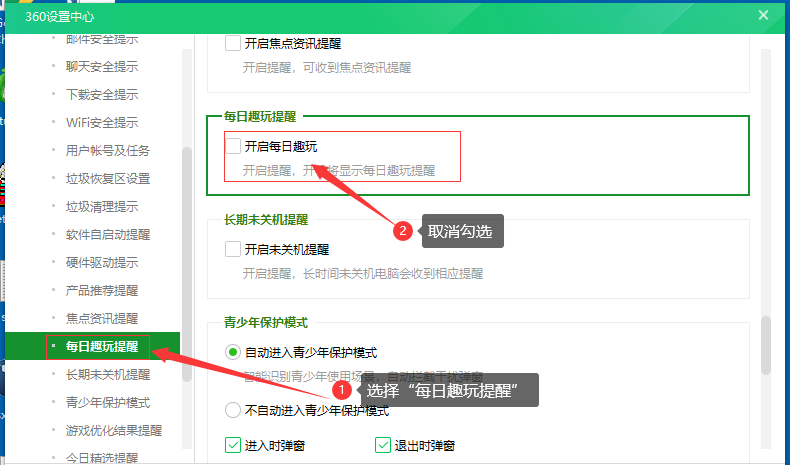Select 自动进入青少年保护模式 radio button
This screenshot has width=790, height=465.
(x=233, y=352)
